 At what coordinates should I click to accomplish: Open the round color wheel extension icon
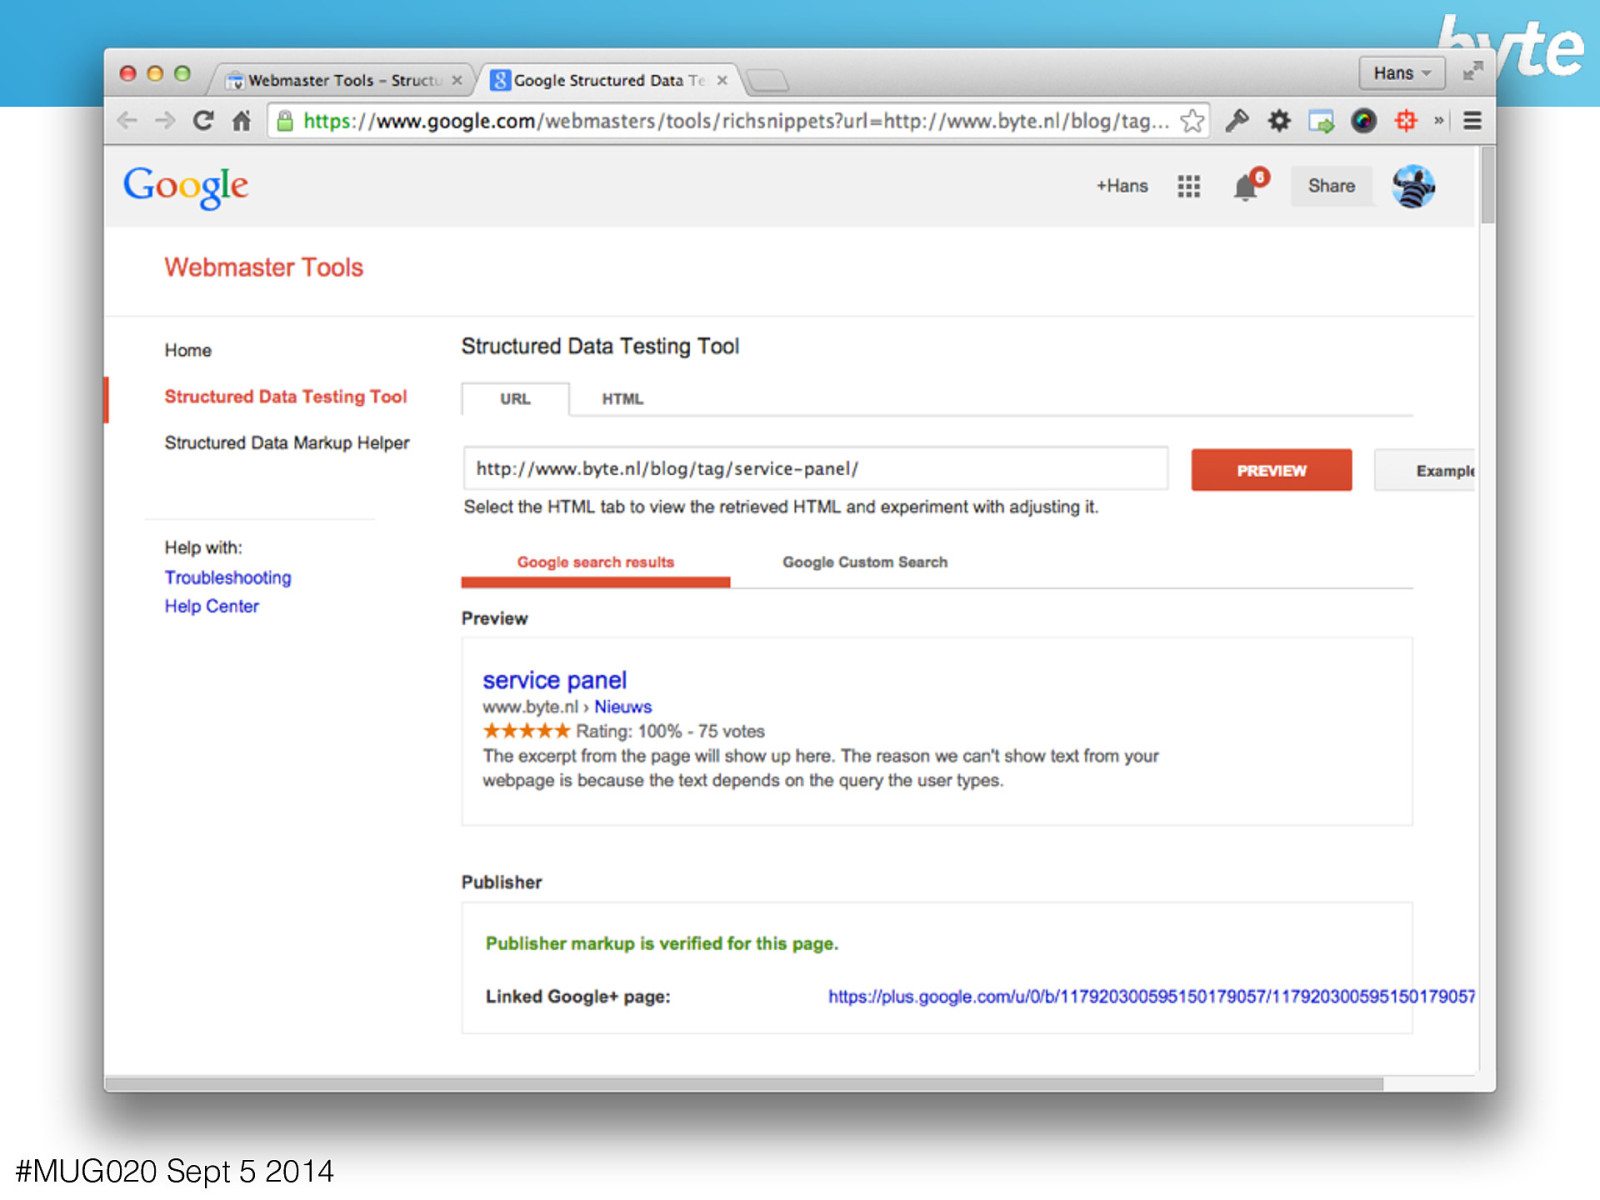click(x=1363, y=121)
